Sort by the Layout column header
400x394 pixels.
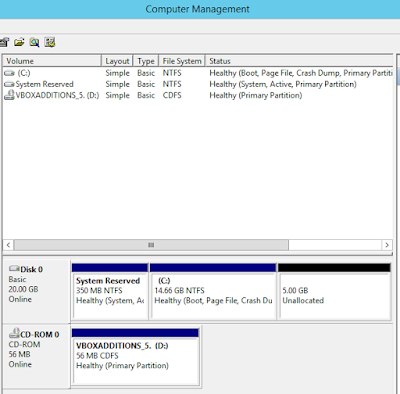coord(117,61)
